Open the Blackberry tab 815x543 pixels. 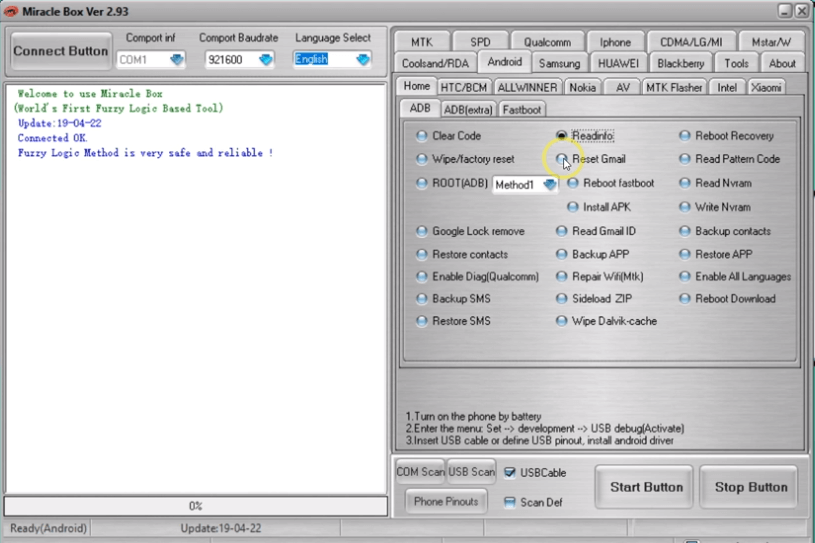point(680,63)
